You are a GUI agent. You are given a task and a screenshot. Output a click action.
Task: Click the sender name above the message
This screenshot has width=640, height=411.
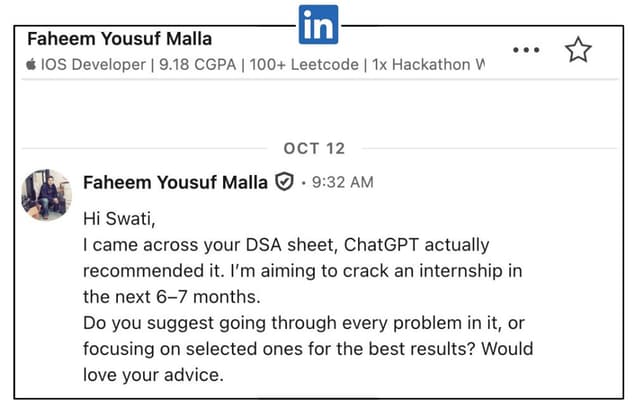point(176,182)
